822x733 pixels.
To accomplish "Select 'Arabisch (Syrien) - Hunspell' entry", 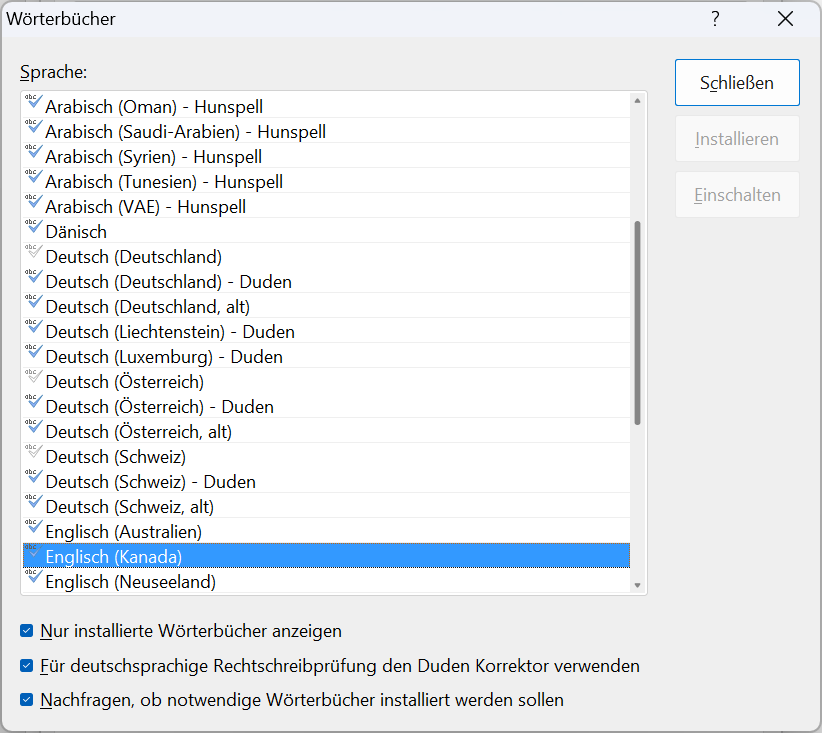I will pyautogui.click(x=326, y=157).
